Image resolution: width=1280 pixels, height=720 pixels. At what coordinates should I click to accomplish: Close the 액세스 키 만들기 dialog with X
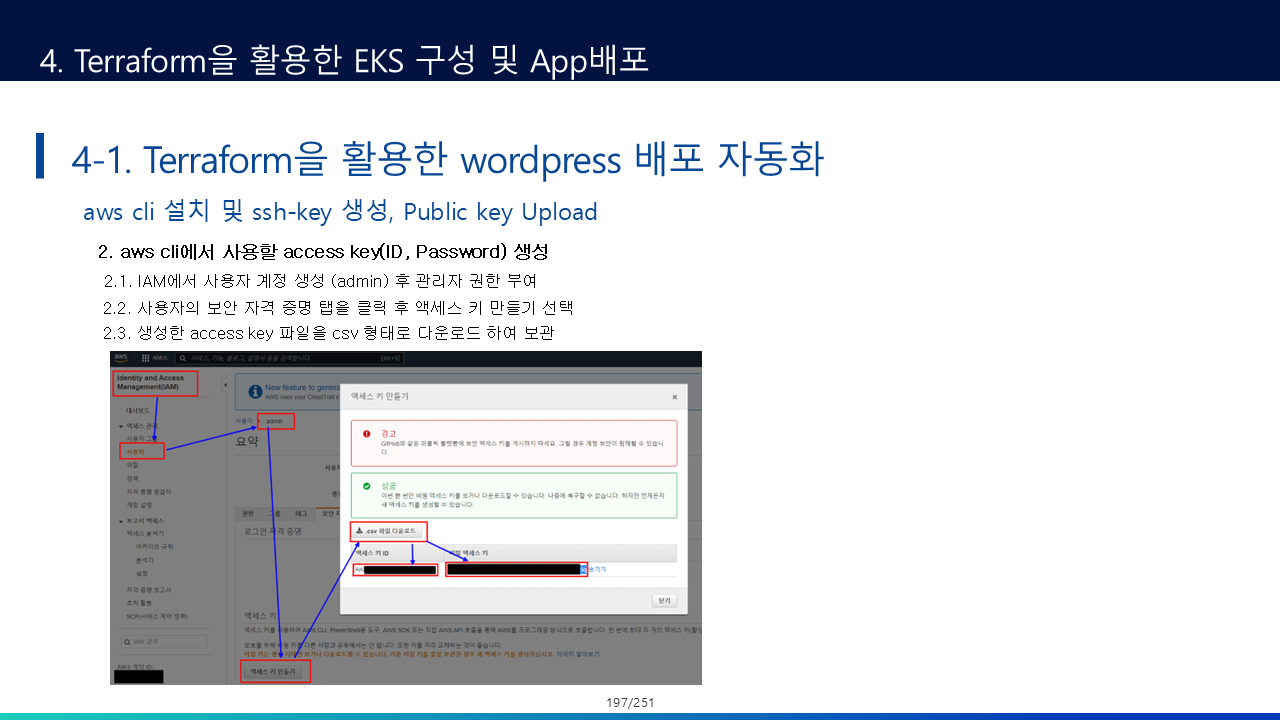pos(674,397)
